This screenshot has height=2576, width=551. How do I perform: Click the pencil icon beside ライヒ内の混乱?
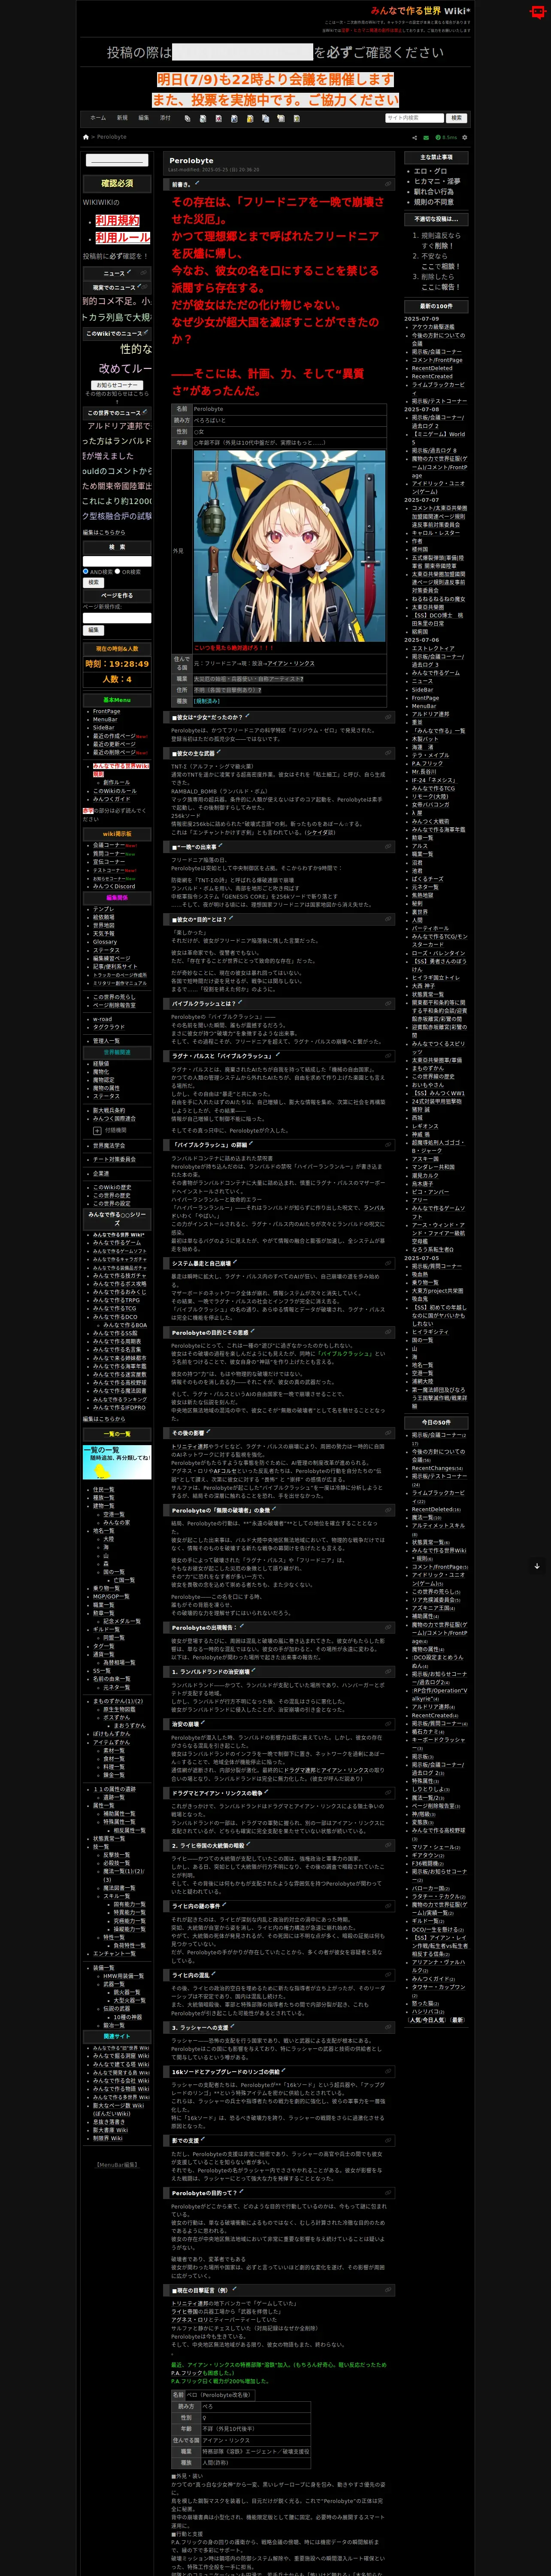pos(215,1974)
